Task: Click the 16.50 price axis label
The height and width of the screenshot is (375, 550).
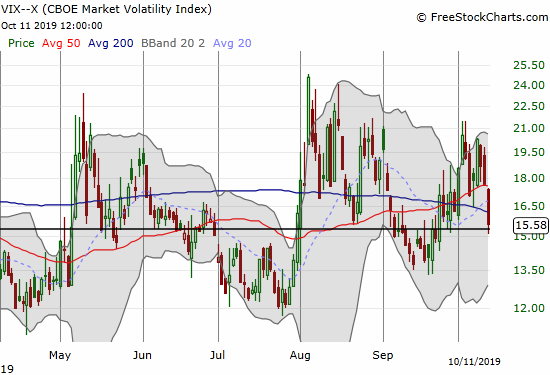Action: click(529, 206)
